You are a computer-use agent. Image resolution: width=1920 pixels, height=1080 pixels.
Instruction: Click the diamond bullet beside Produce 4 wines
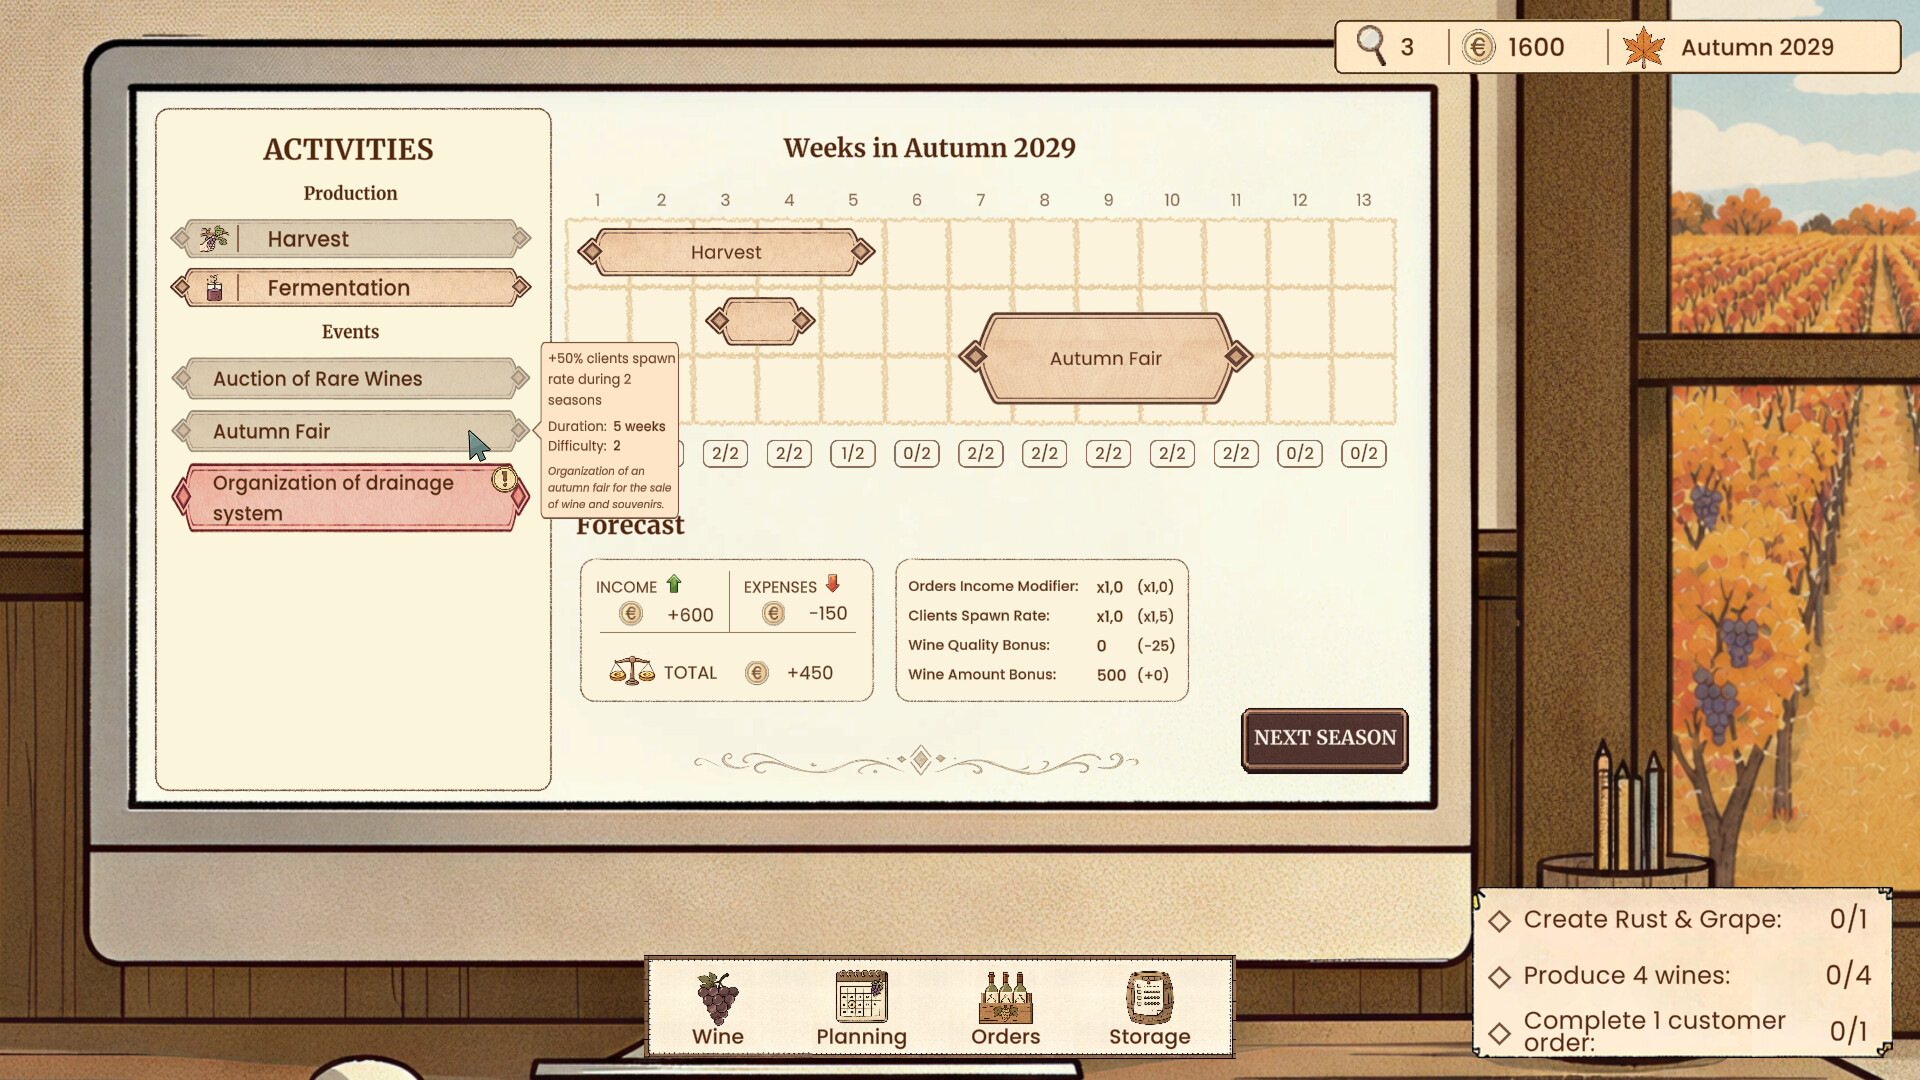1499,977
